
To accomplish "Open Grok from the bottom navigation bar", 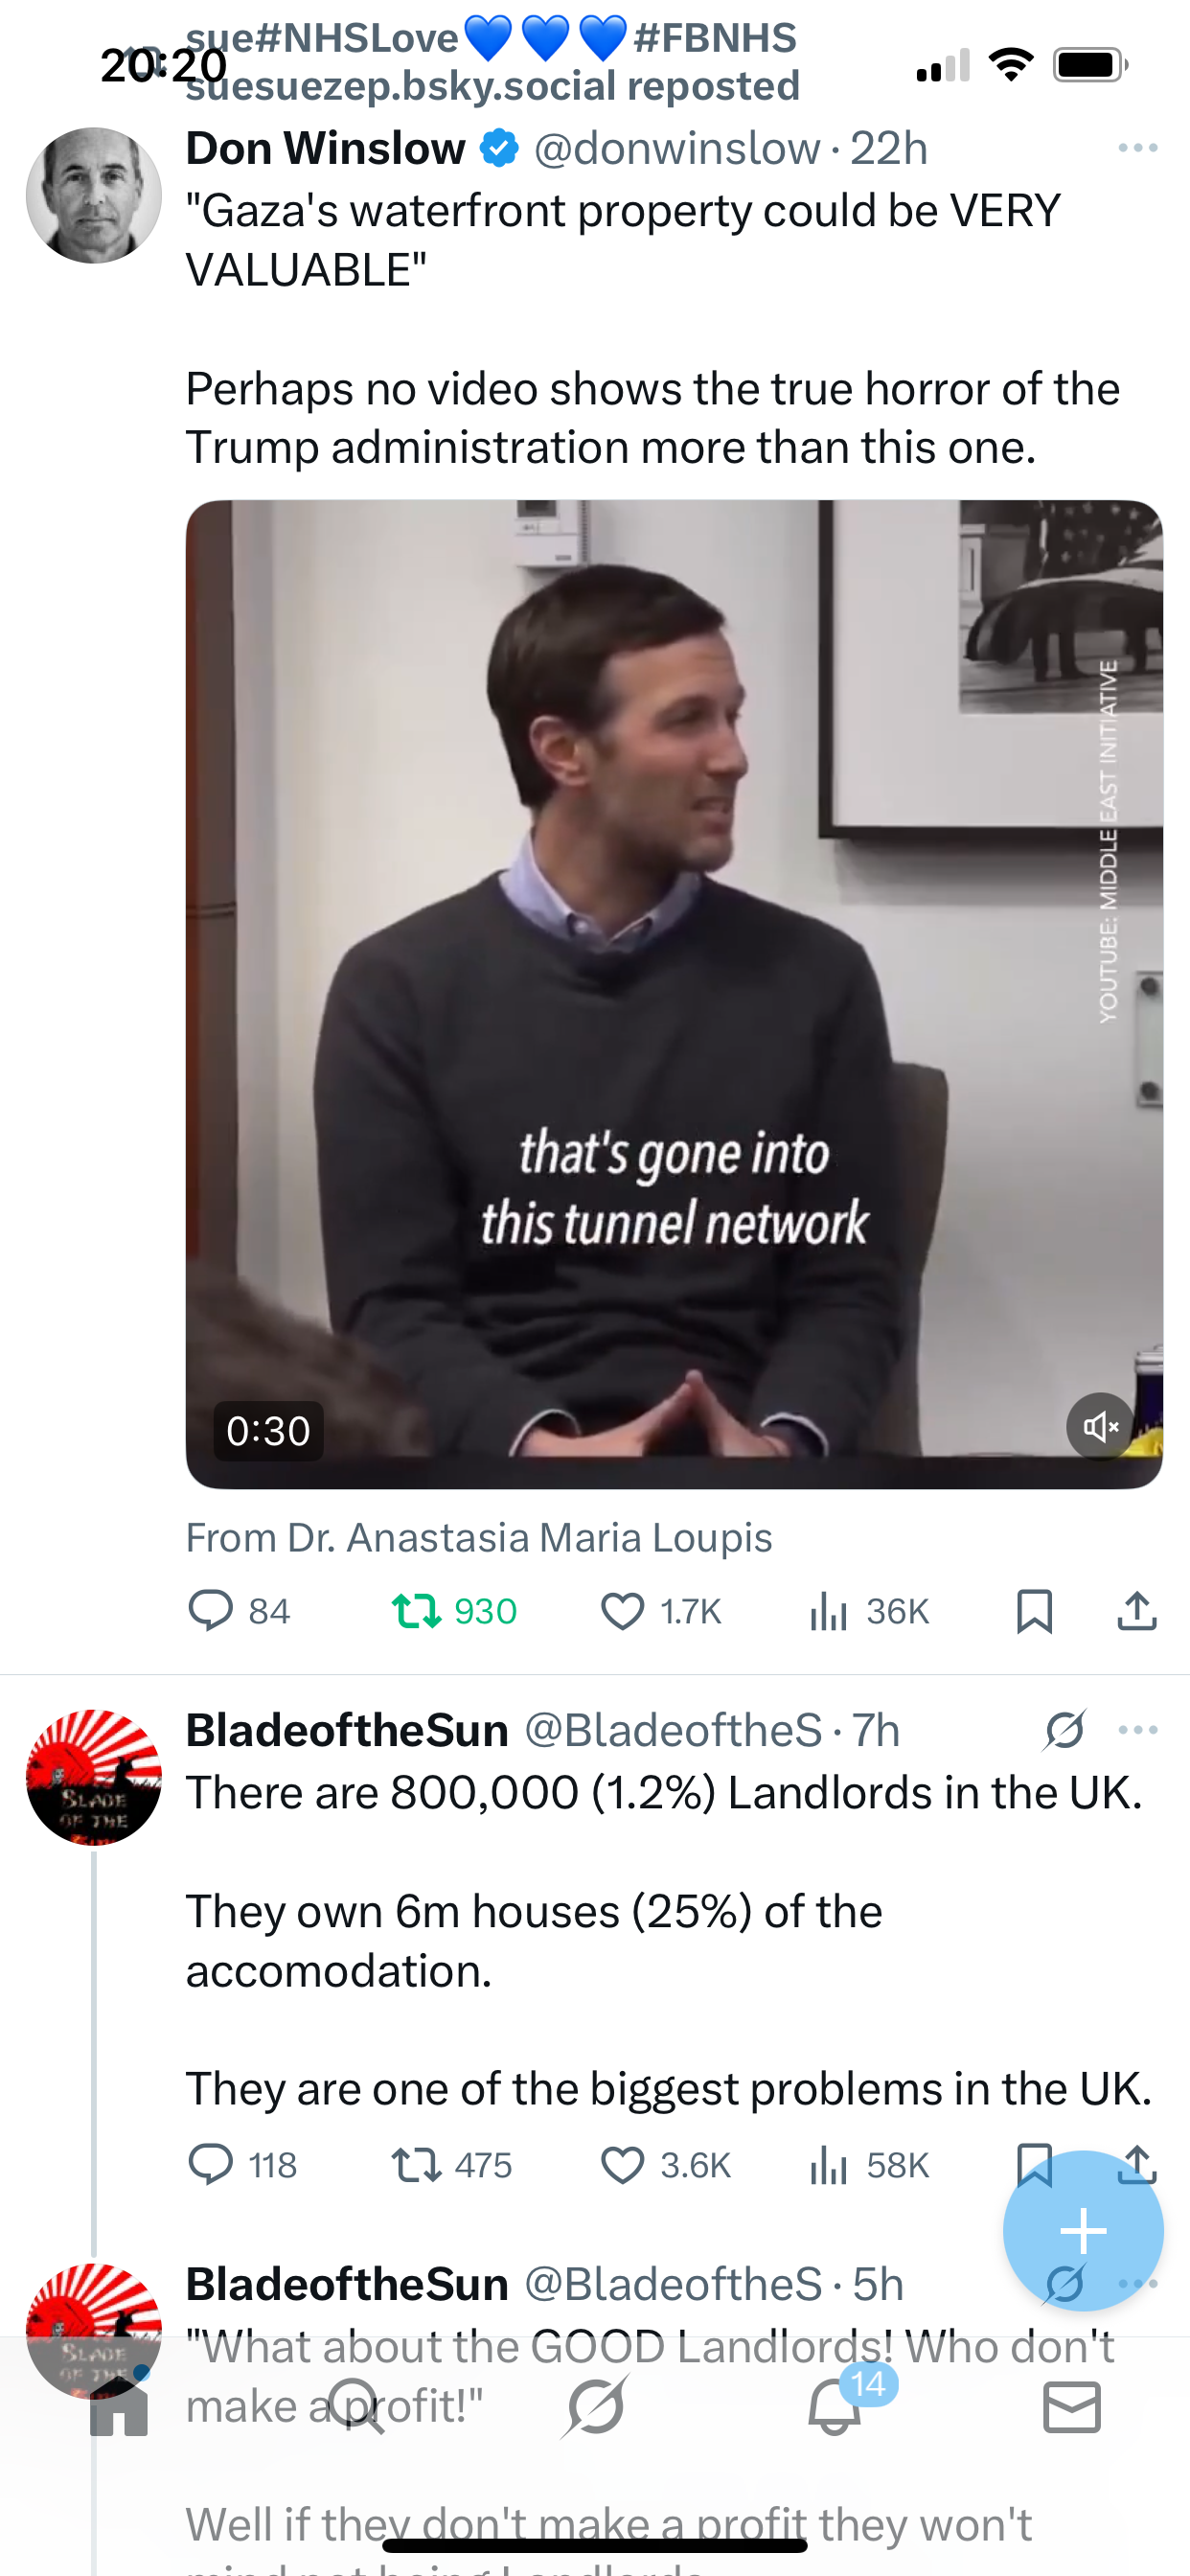I will [595, 2407].
